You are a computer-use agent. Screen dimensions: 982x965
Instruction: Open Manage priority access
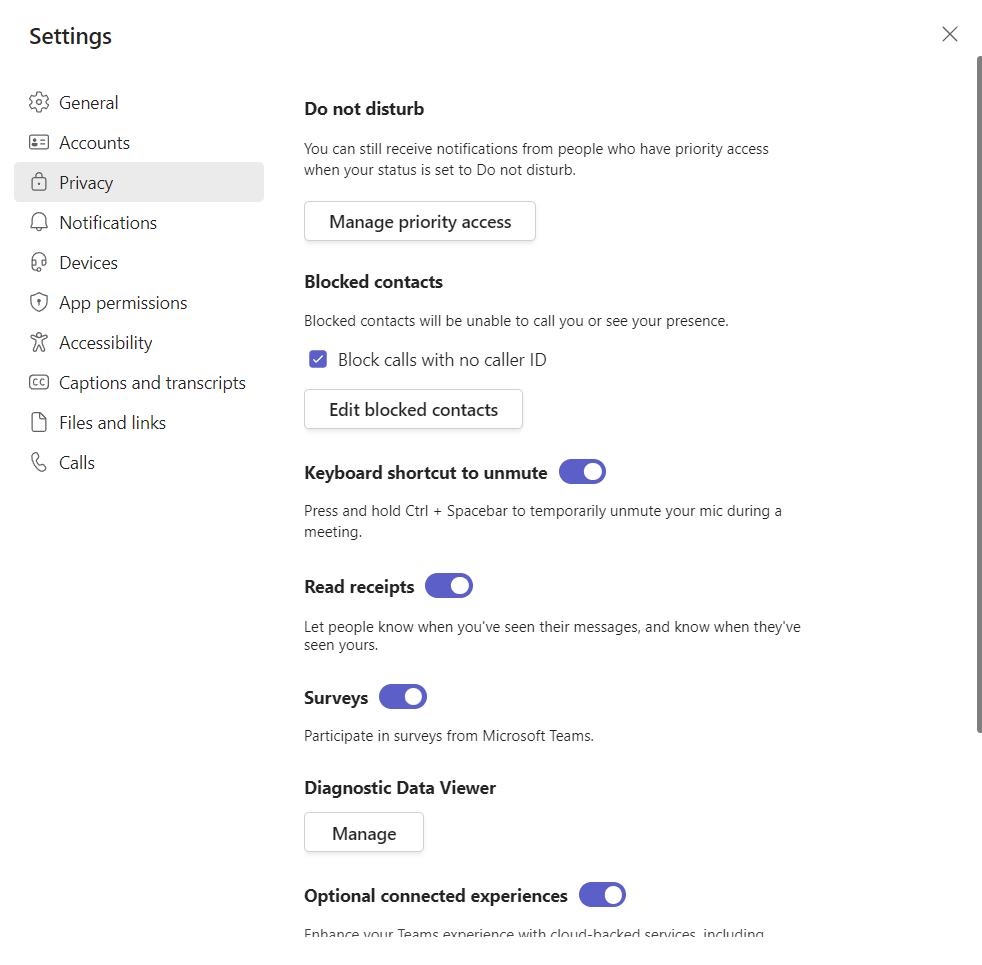(420, 221)
